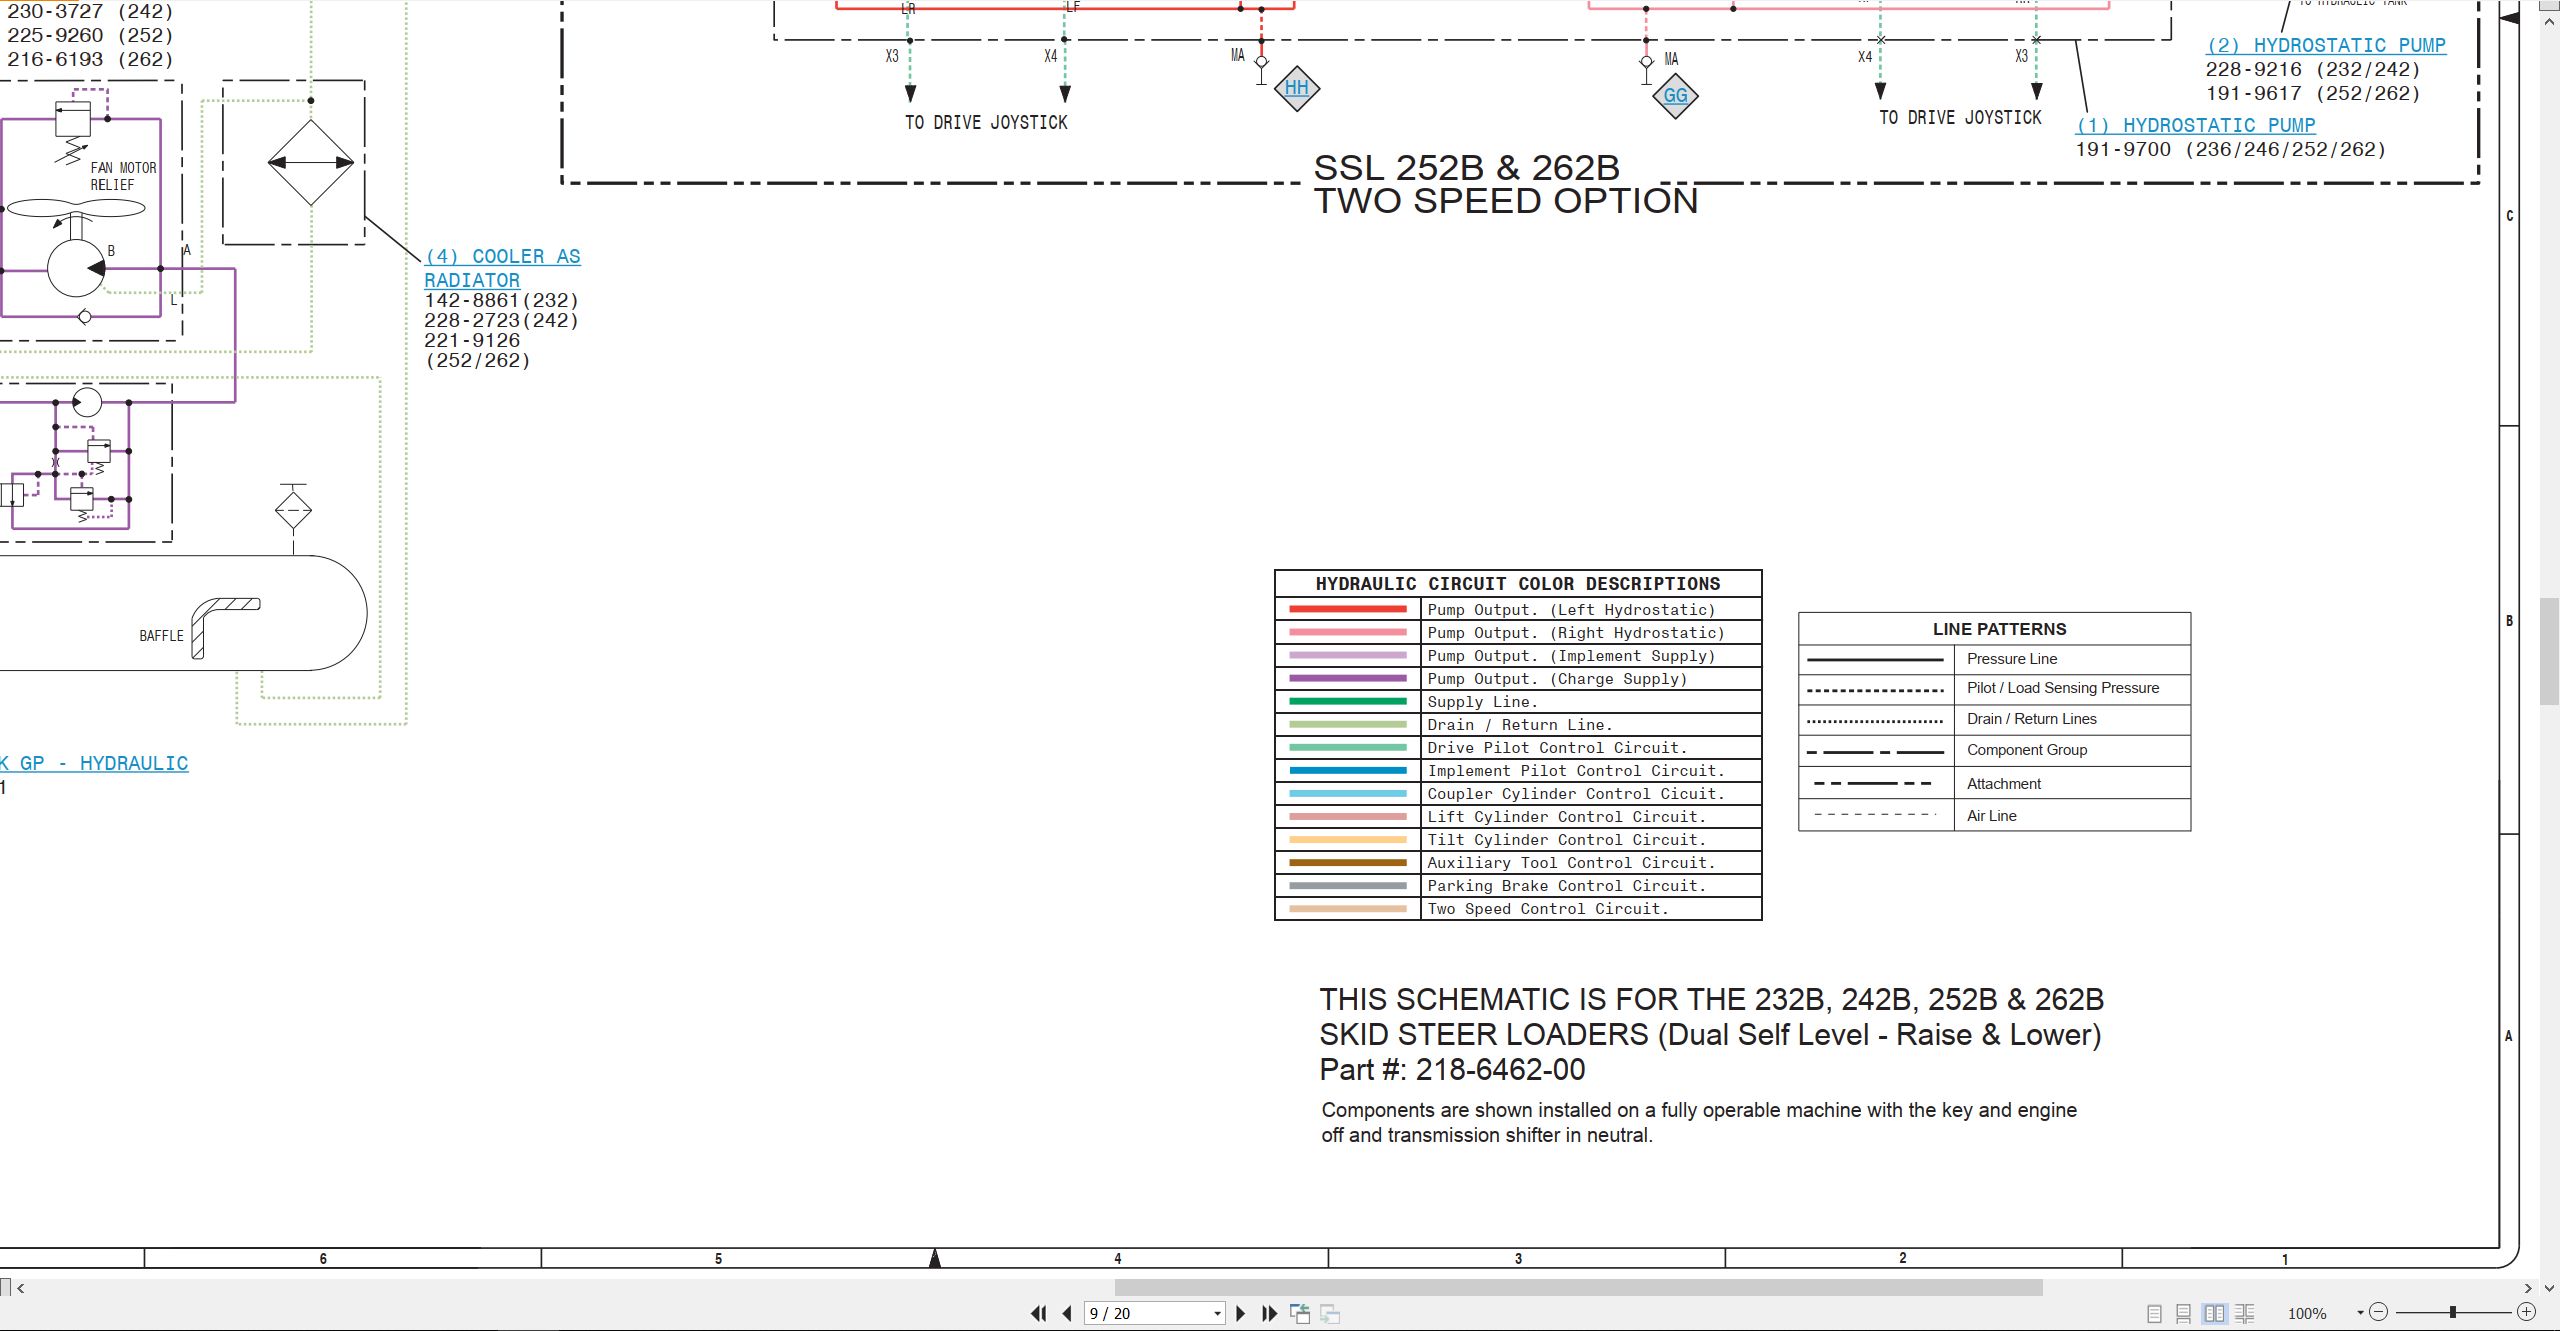Viewport: 2560px width, 1331px height.
Task: Click the brown Auxiliary Tool Control swatch
Action: point(1348,862)
